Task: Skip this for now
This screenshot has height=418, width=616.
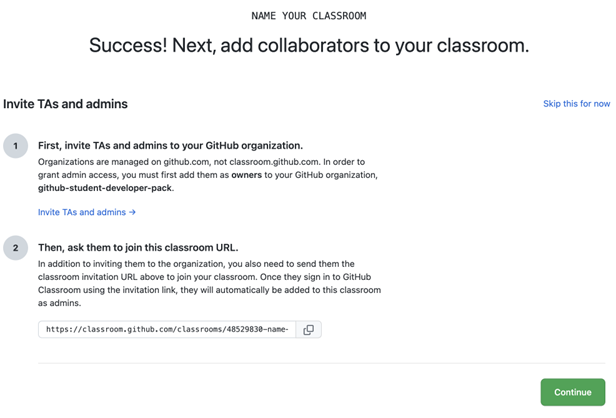Action: click(x=576, y=104)
